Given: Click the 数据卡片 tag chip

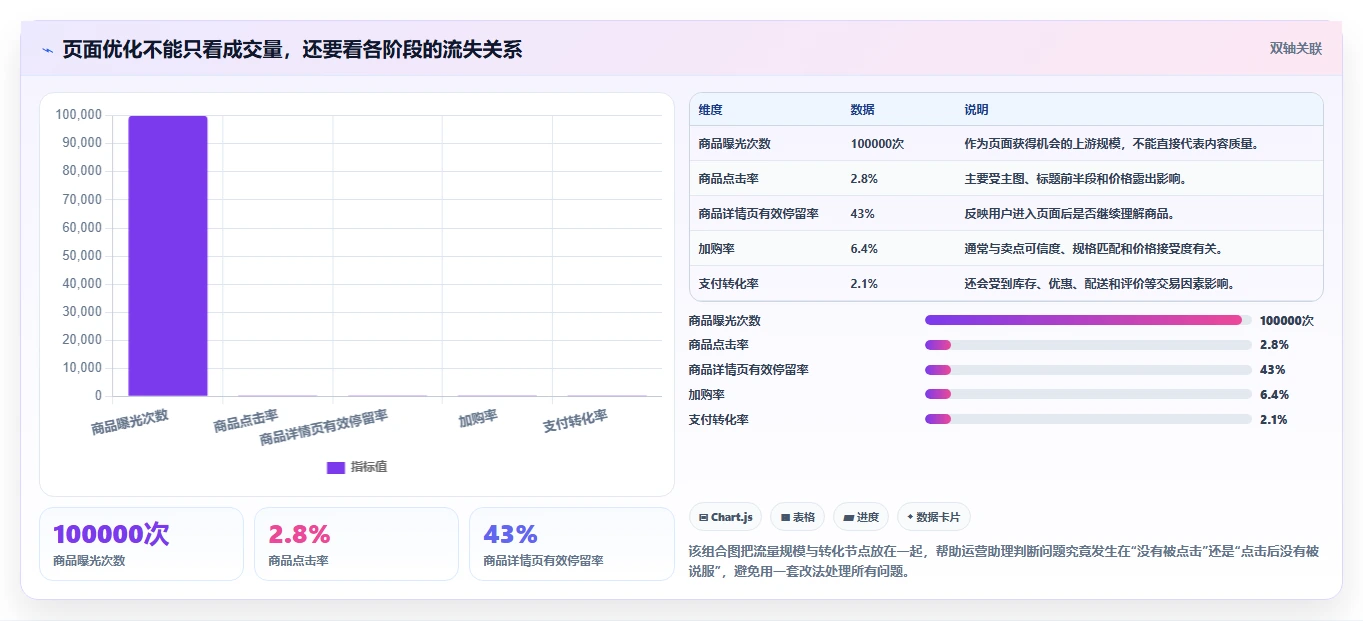Looking at the screenshot, I should coord(933,517).
